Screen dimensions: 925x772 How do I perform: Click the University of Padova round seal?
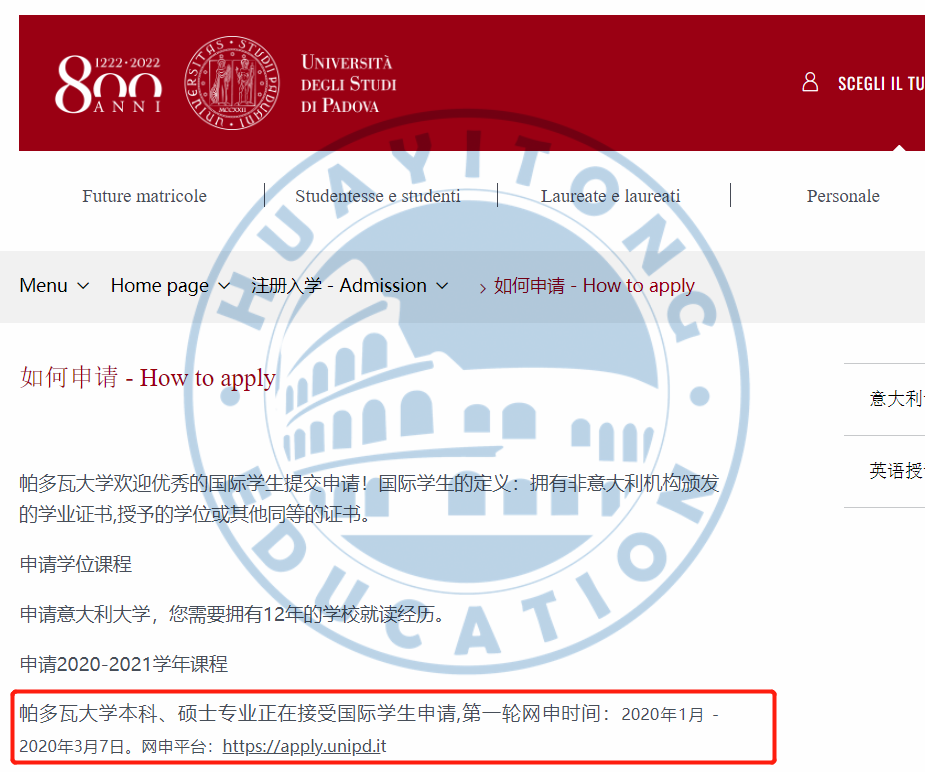coord(231,83)
